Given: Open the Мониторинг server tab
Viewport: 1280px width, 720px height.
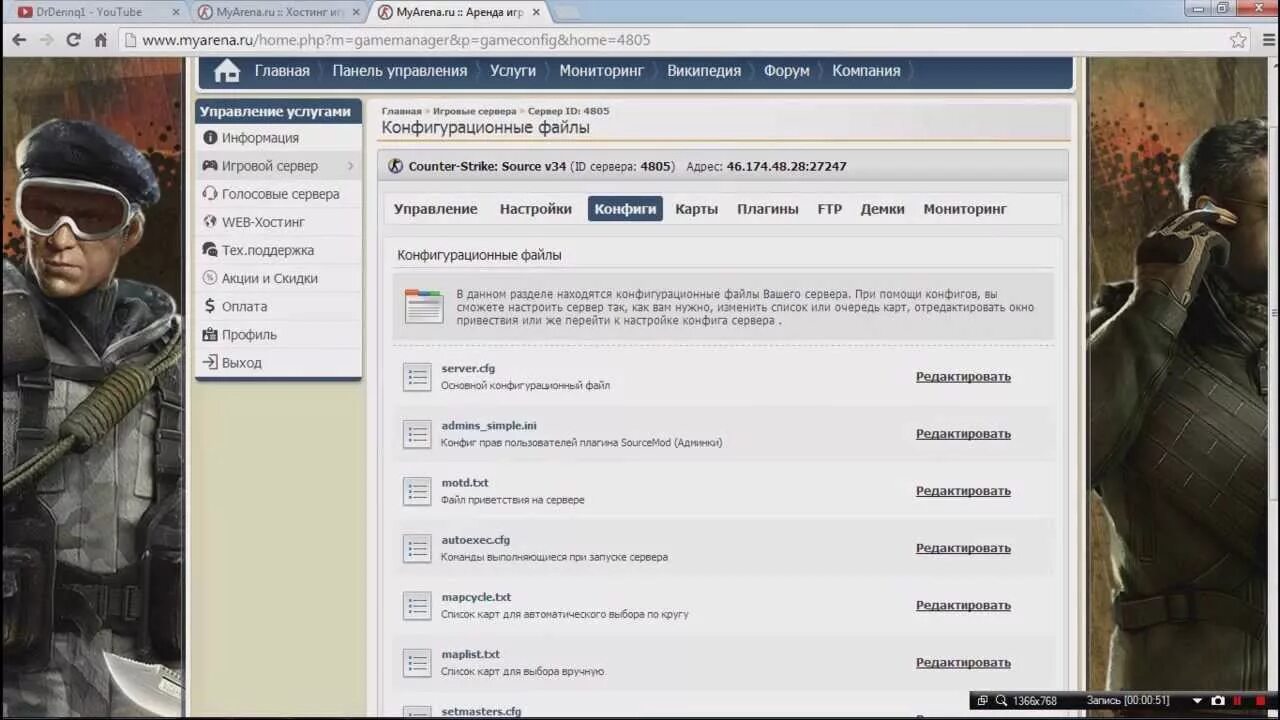Looking at the screenshot, I should [x=965, y=209].
